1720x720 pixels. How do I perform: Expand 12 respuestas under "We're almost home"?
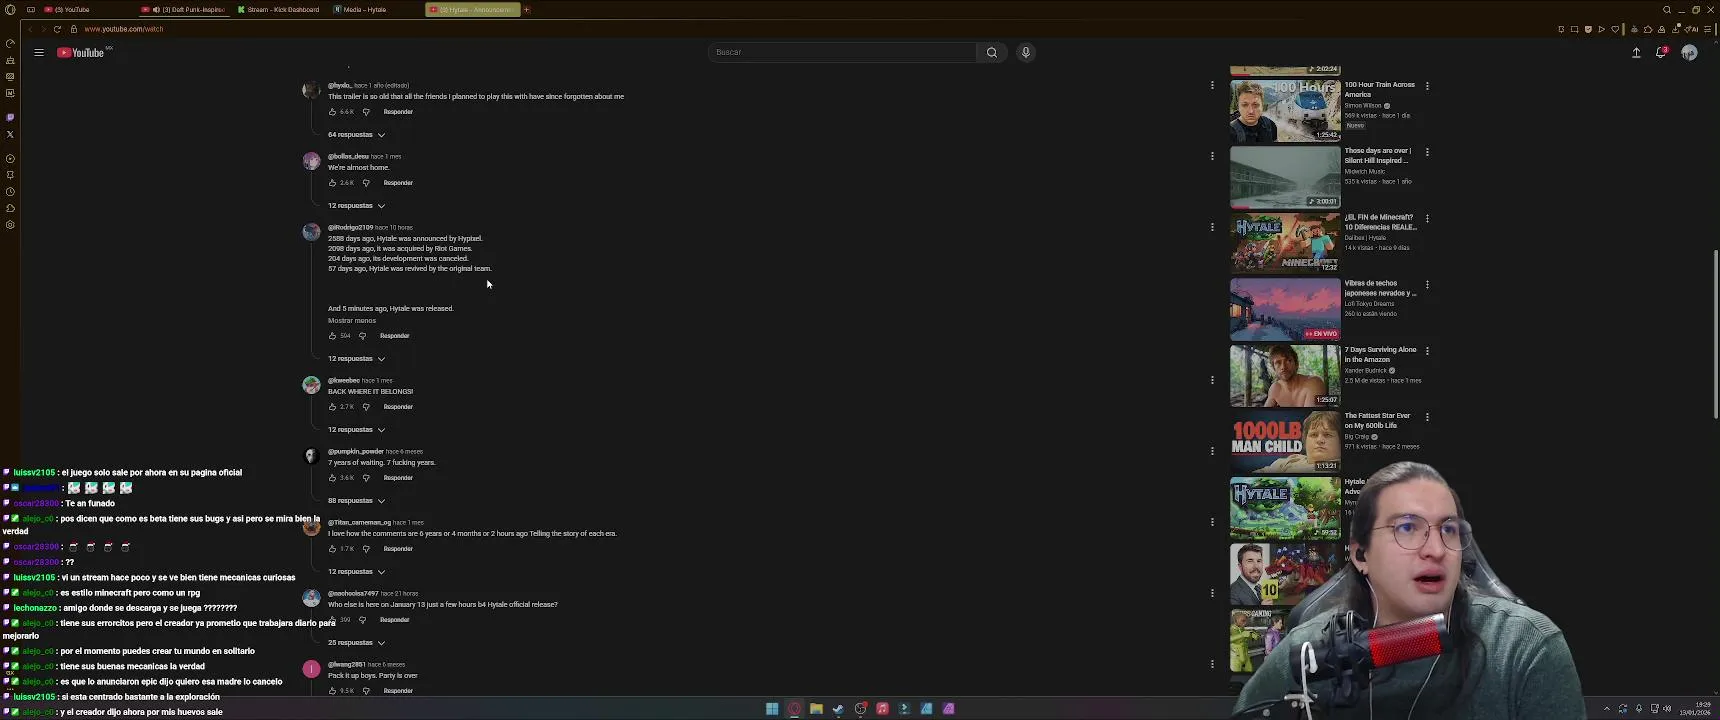pos(356,206)
